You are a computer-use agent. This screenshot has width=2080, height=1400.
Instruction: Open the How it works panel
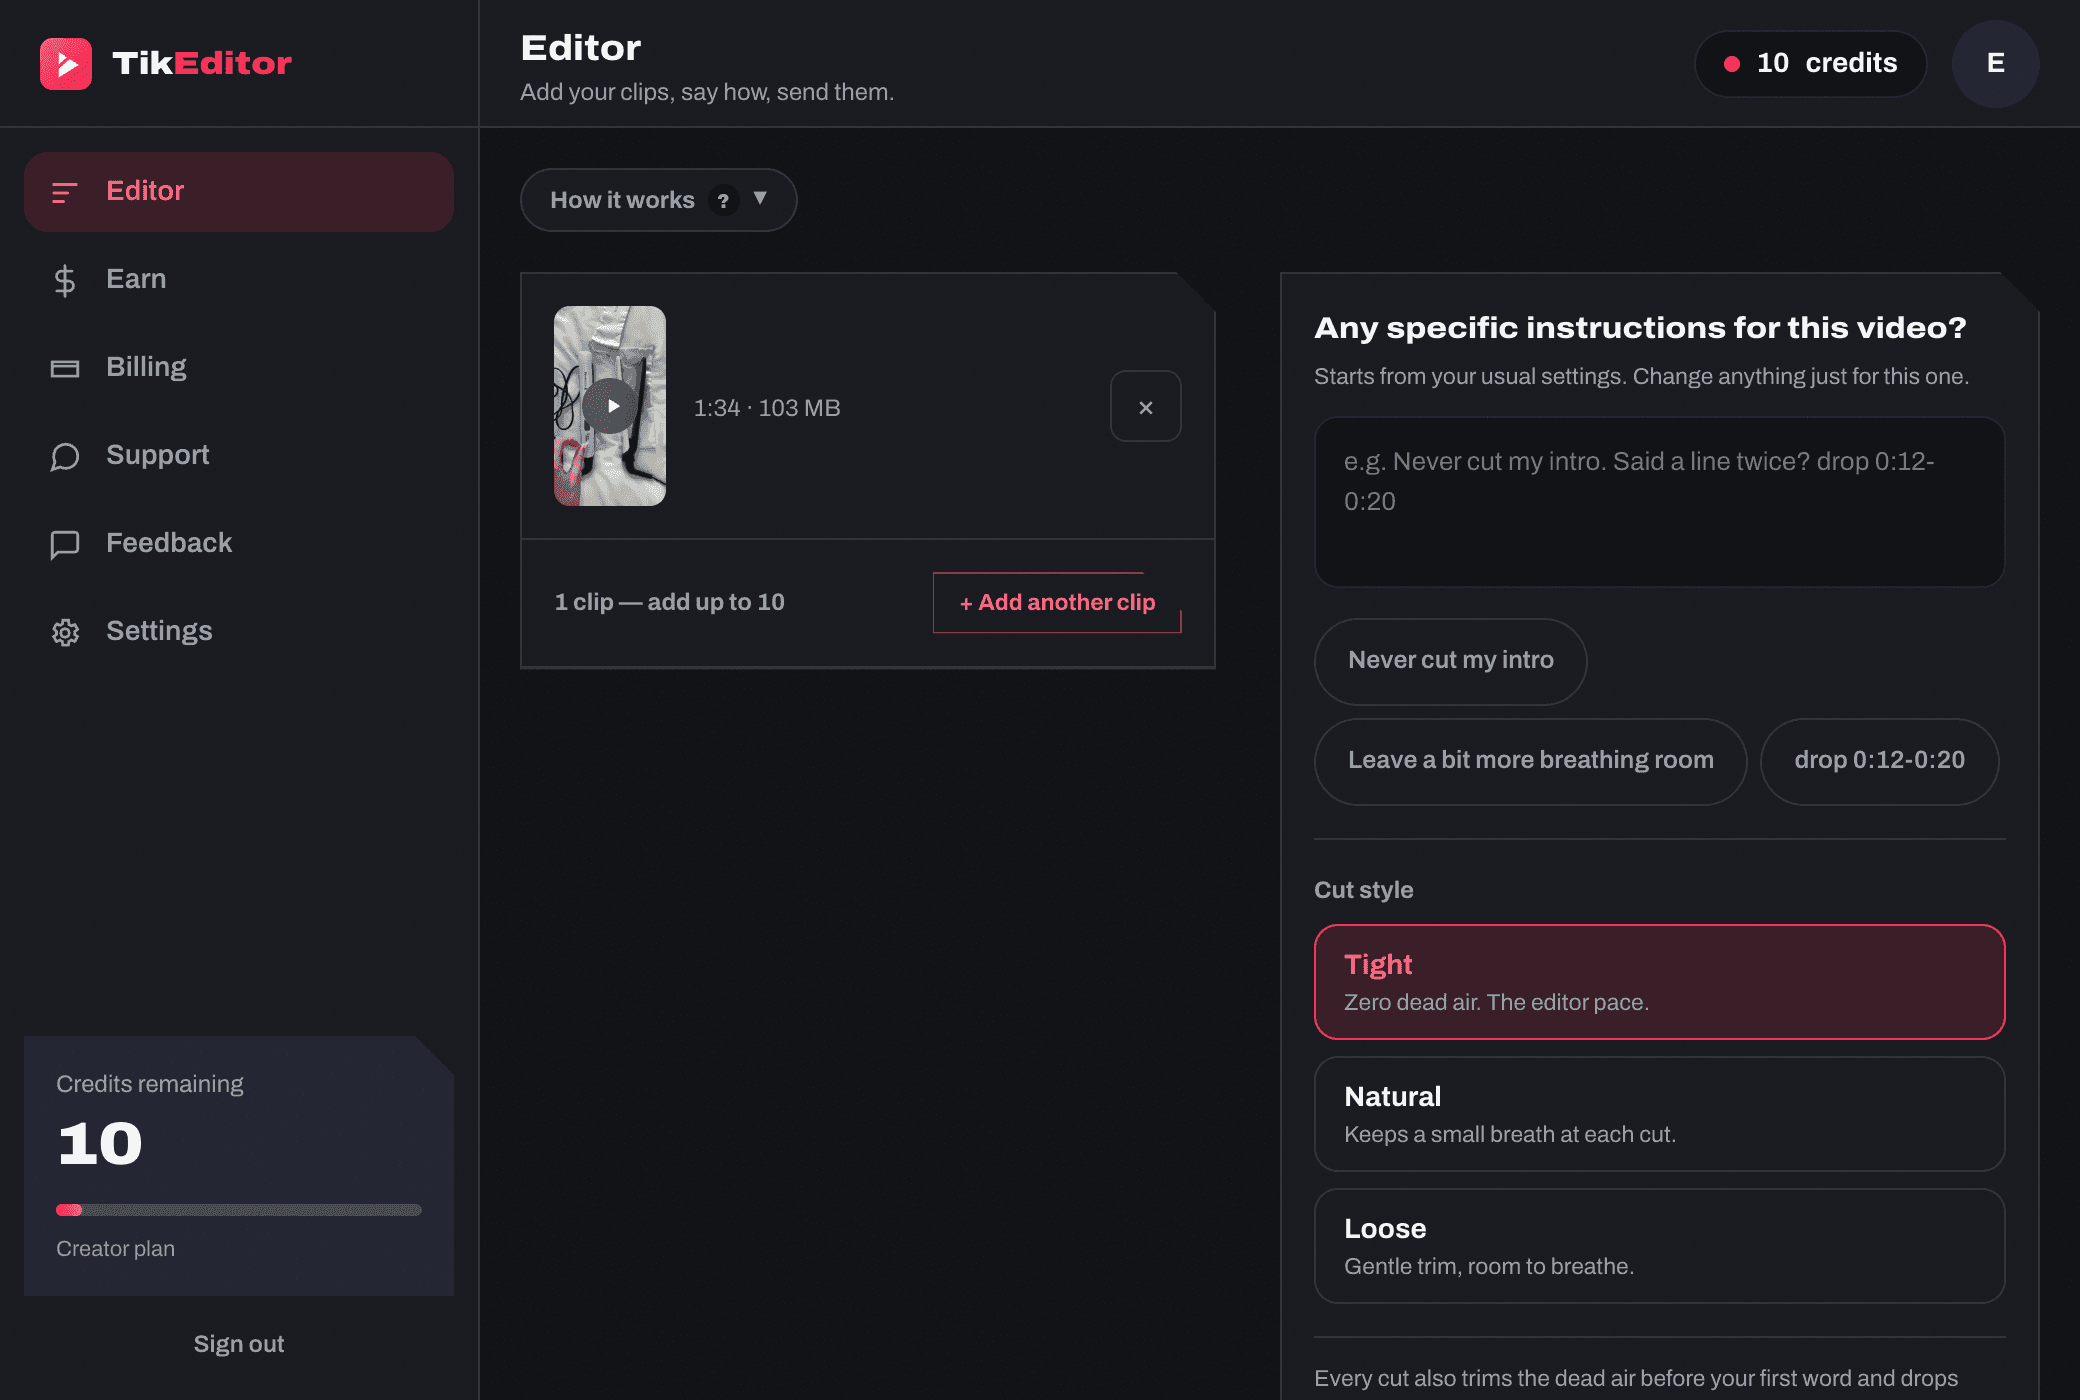pos(658,200)
